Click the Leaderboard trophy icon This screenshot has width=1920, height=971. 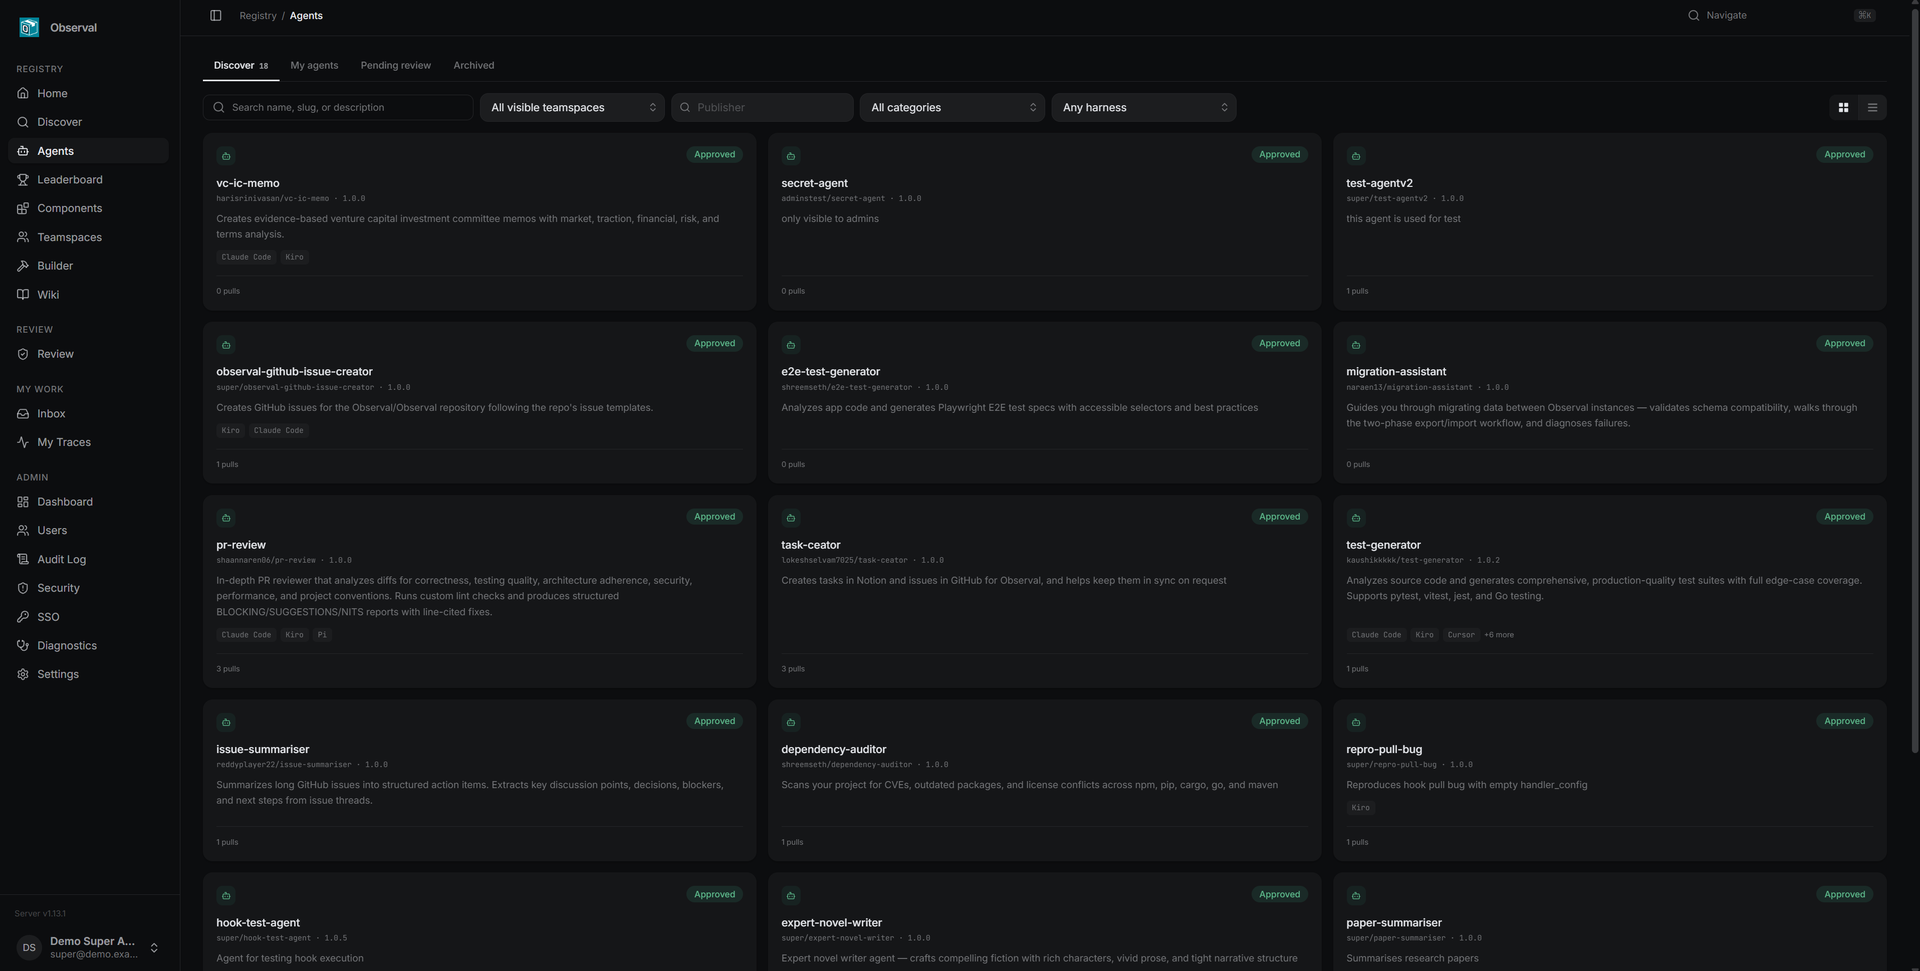(23, 180)
